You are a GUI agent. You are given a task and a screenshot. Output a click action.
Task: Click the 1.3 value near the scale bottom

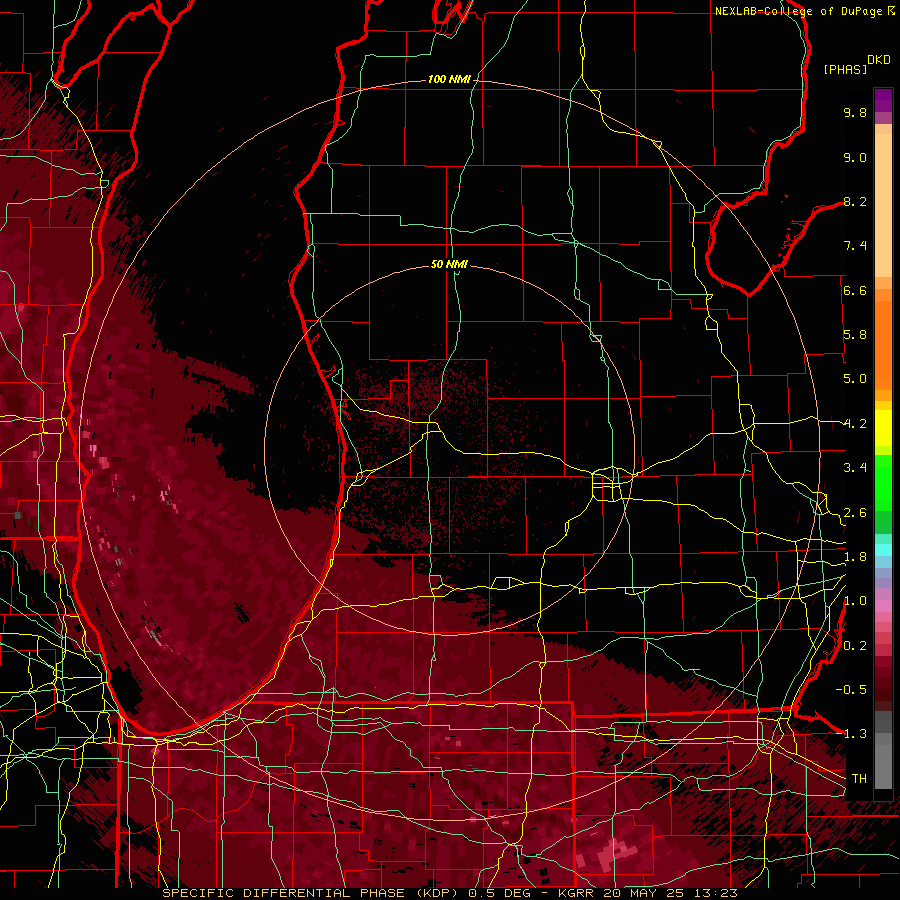pyautogui.click(x=855, y=734)
